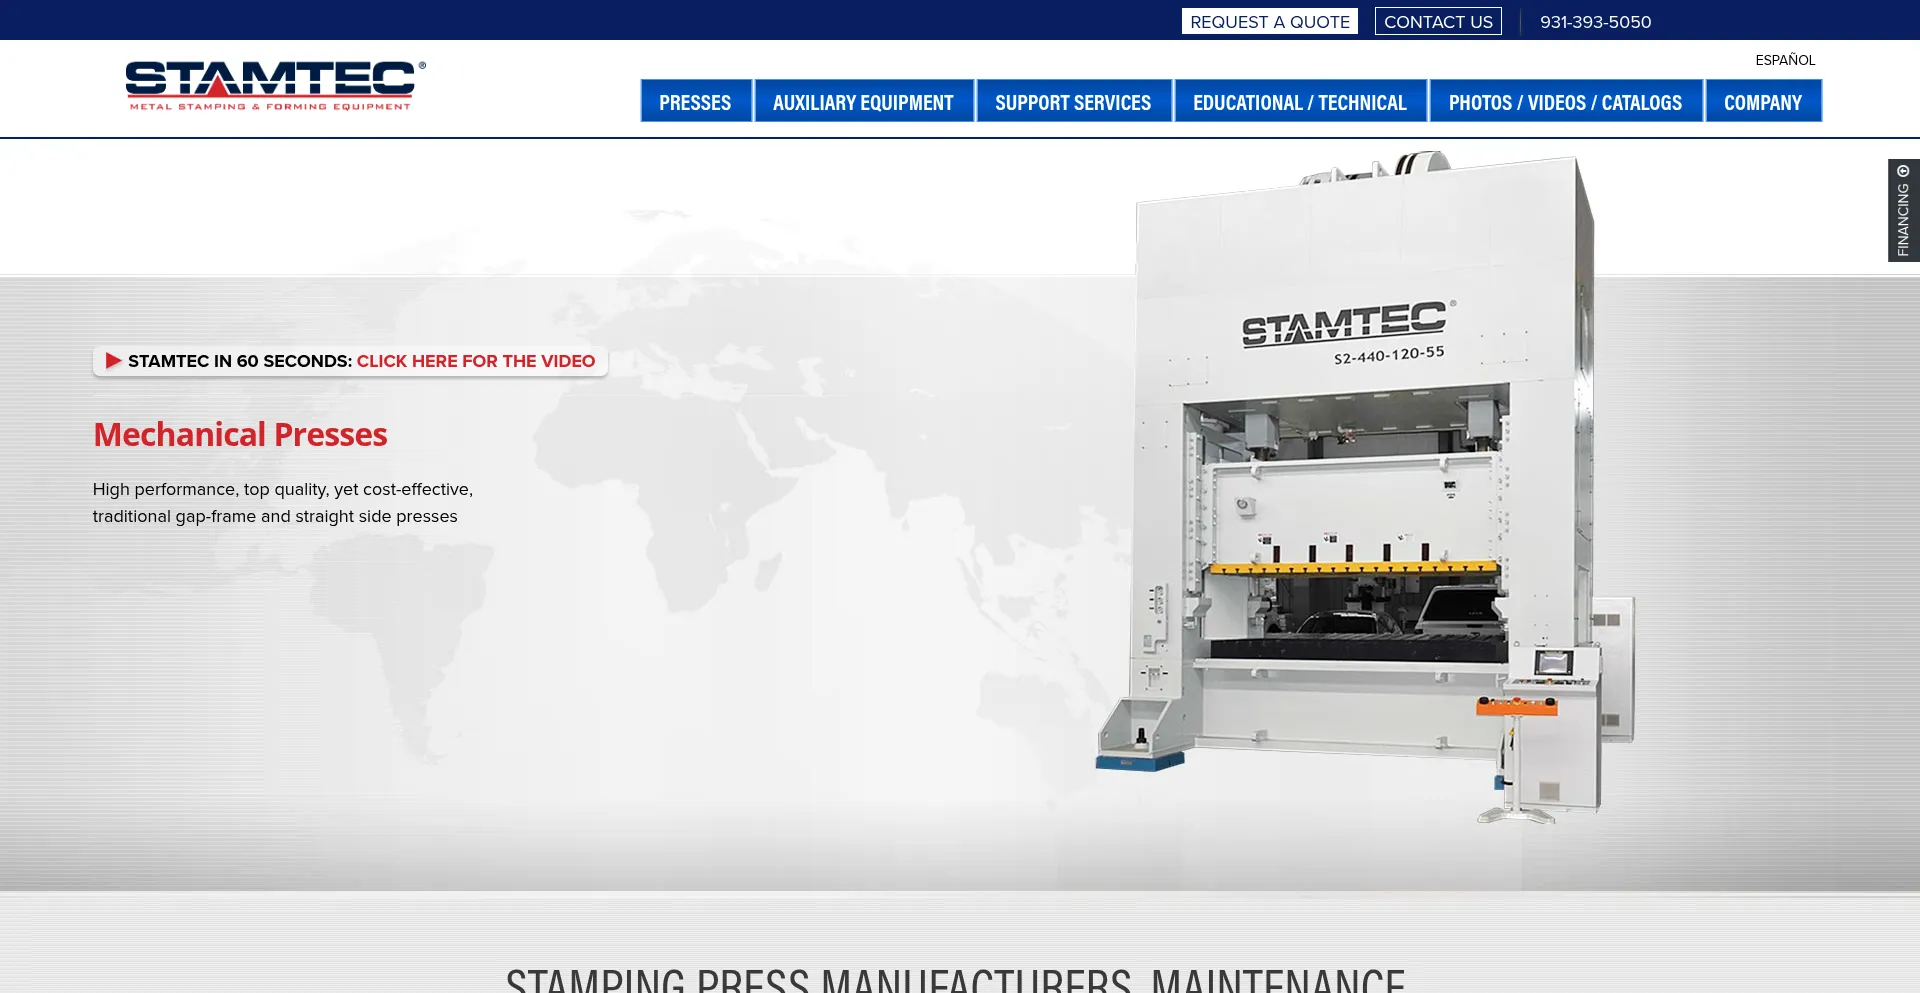Call phone number 931-393-5050

click(1595, 22)
